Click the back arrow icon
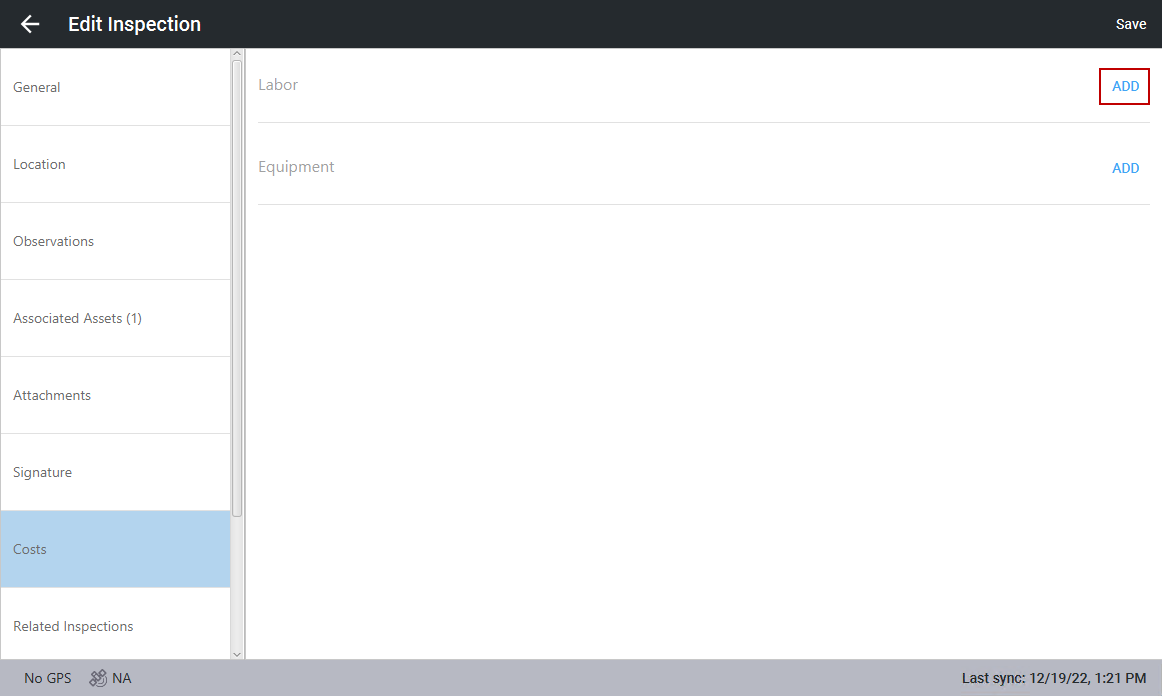The width and height of the screenshot is (1162, 696). pos(30,24)
